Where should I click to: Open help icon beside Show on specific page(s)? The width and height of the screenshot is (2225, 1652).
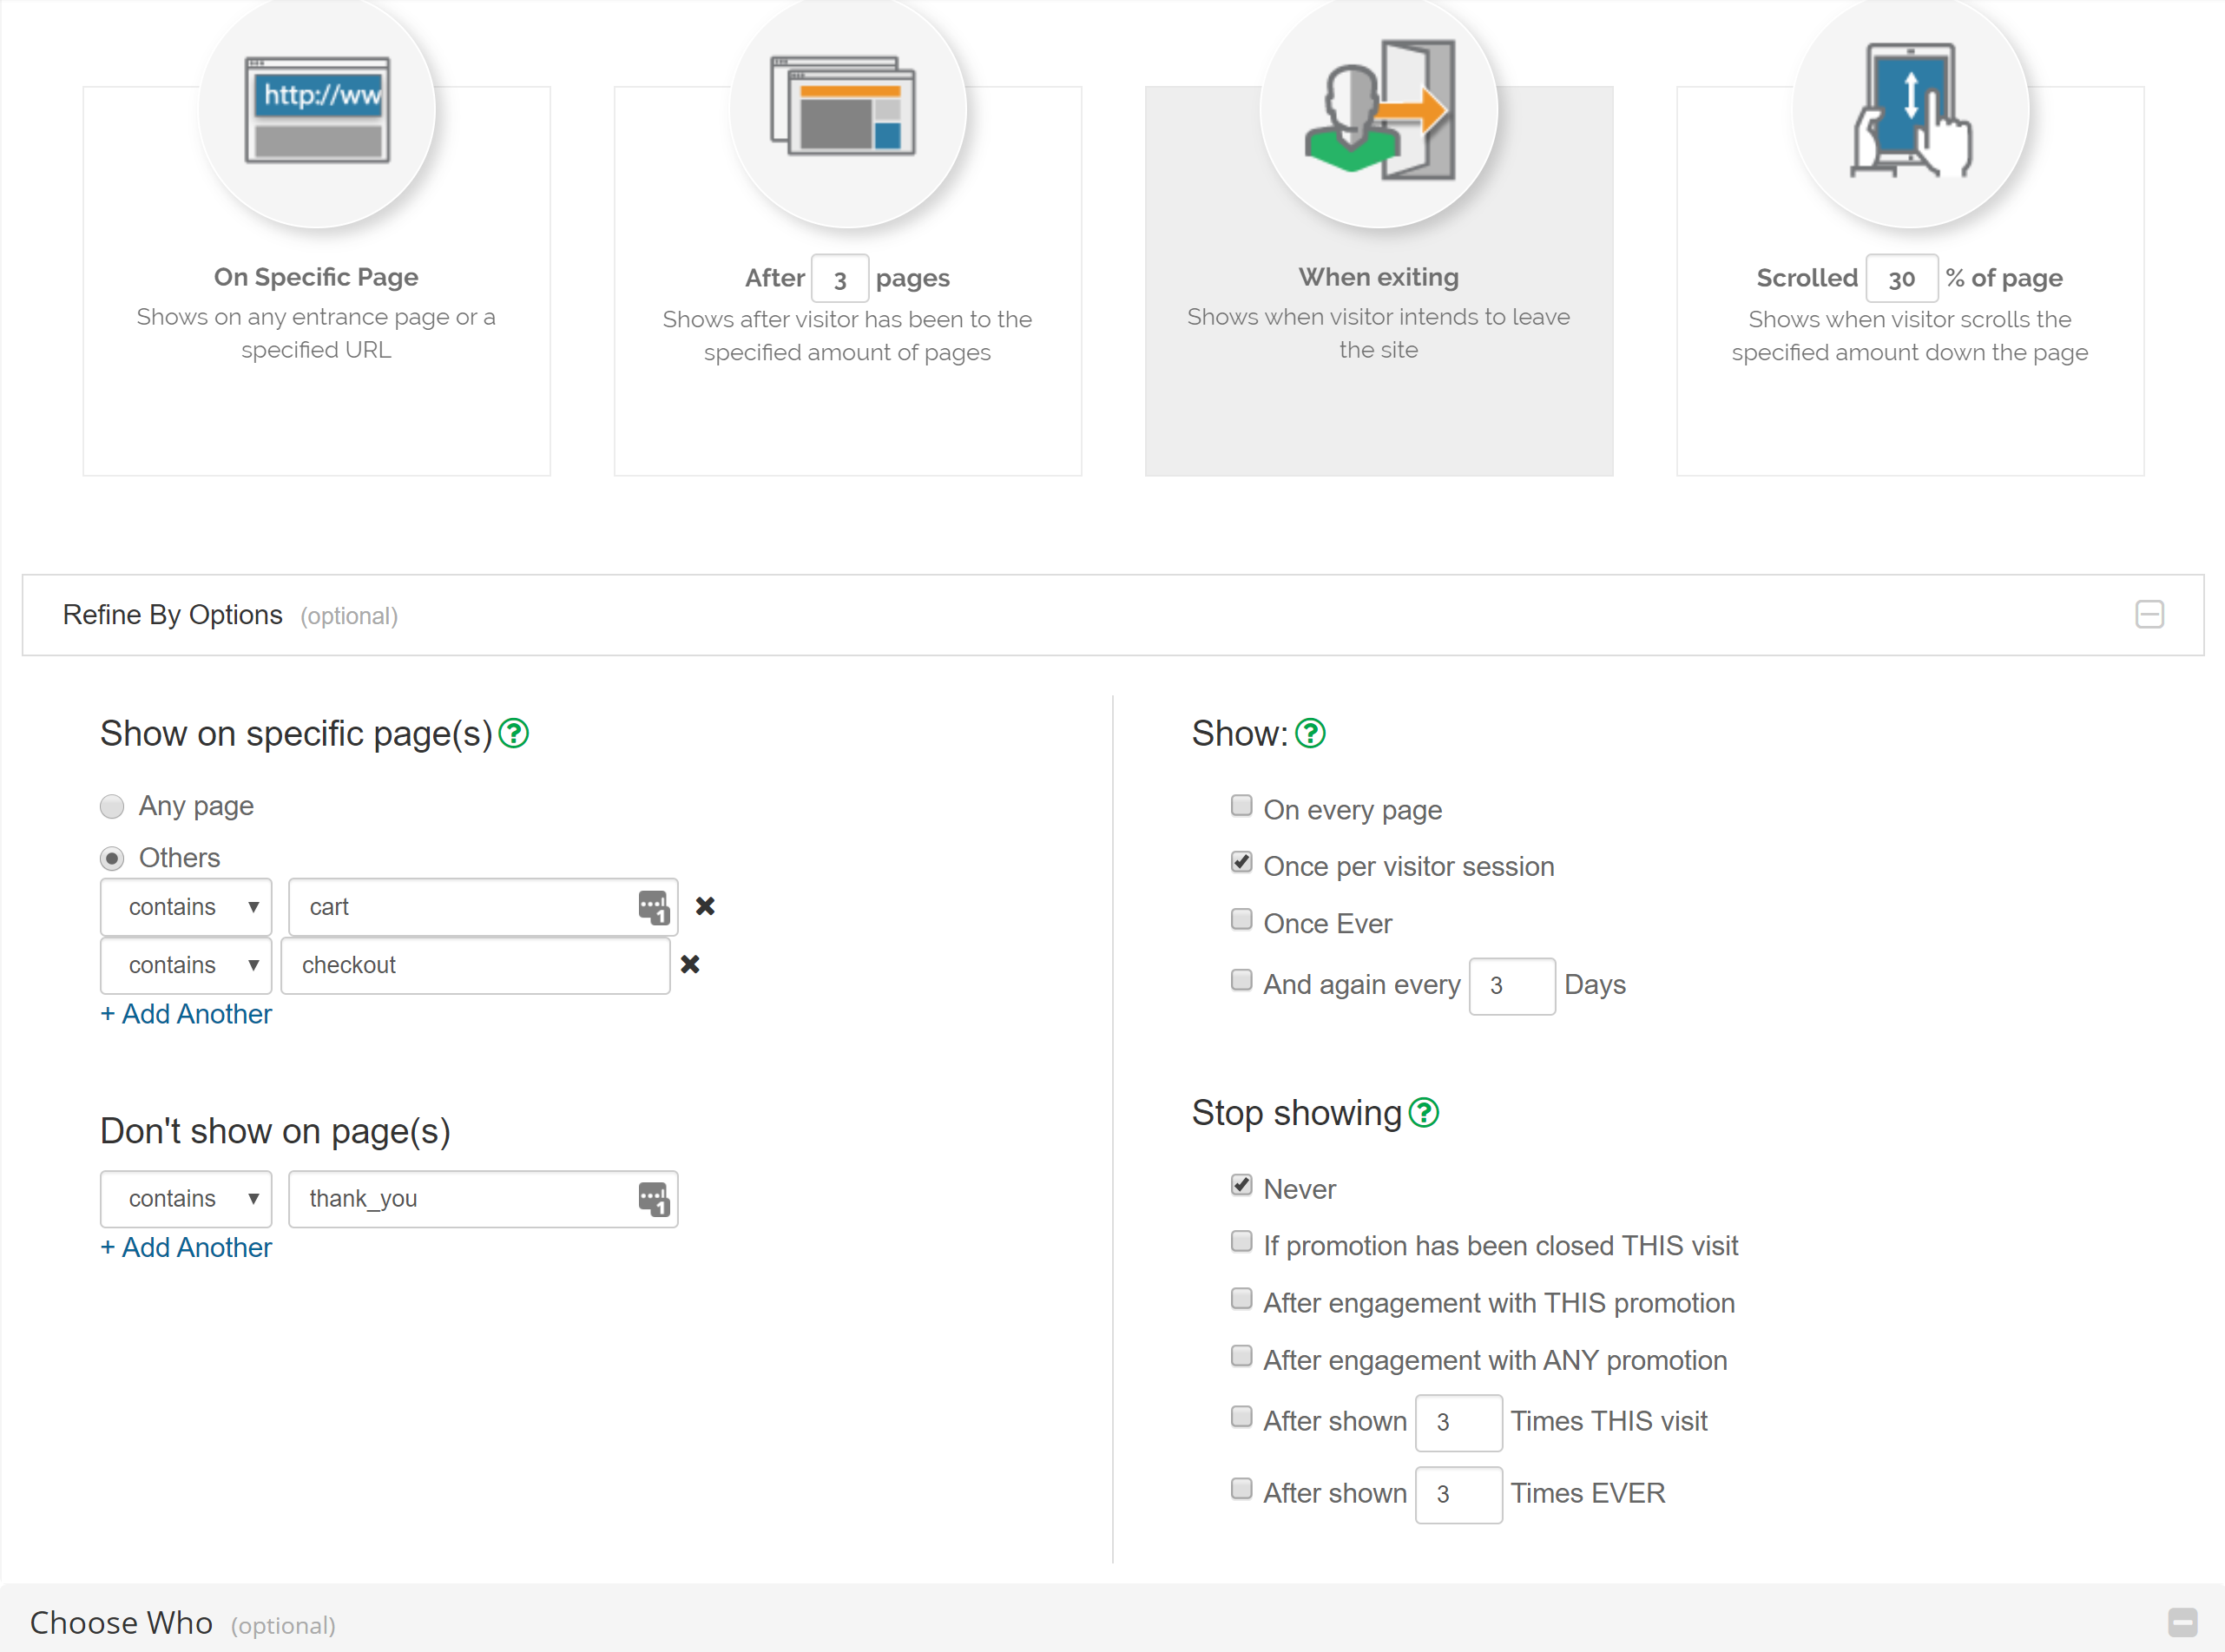514,733
